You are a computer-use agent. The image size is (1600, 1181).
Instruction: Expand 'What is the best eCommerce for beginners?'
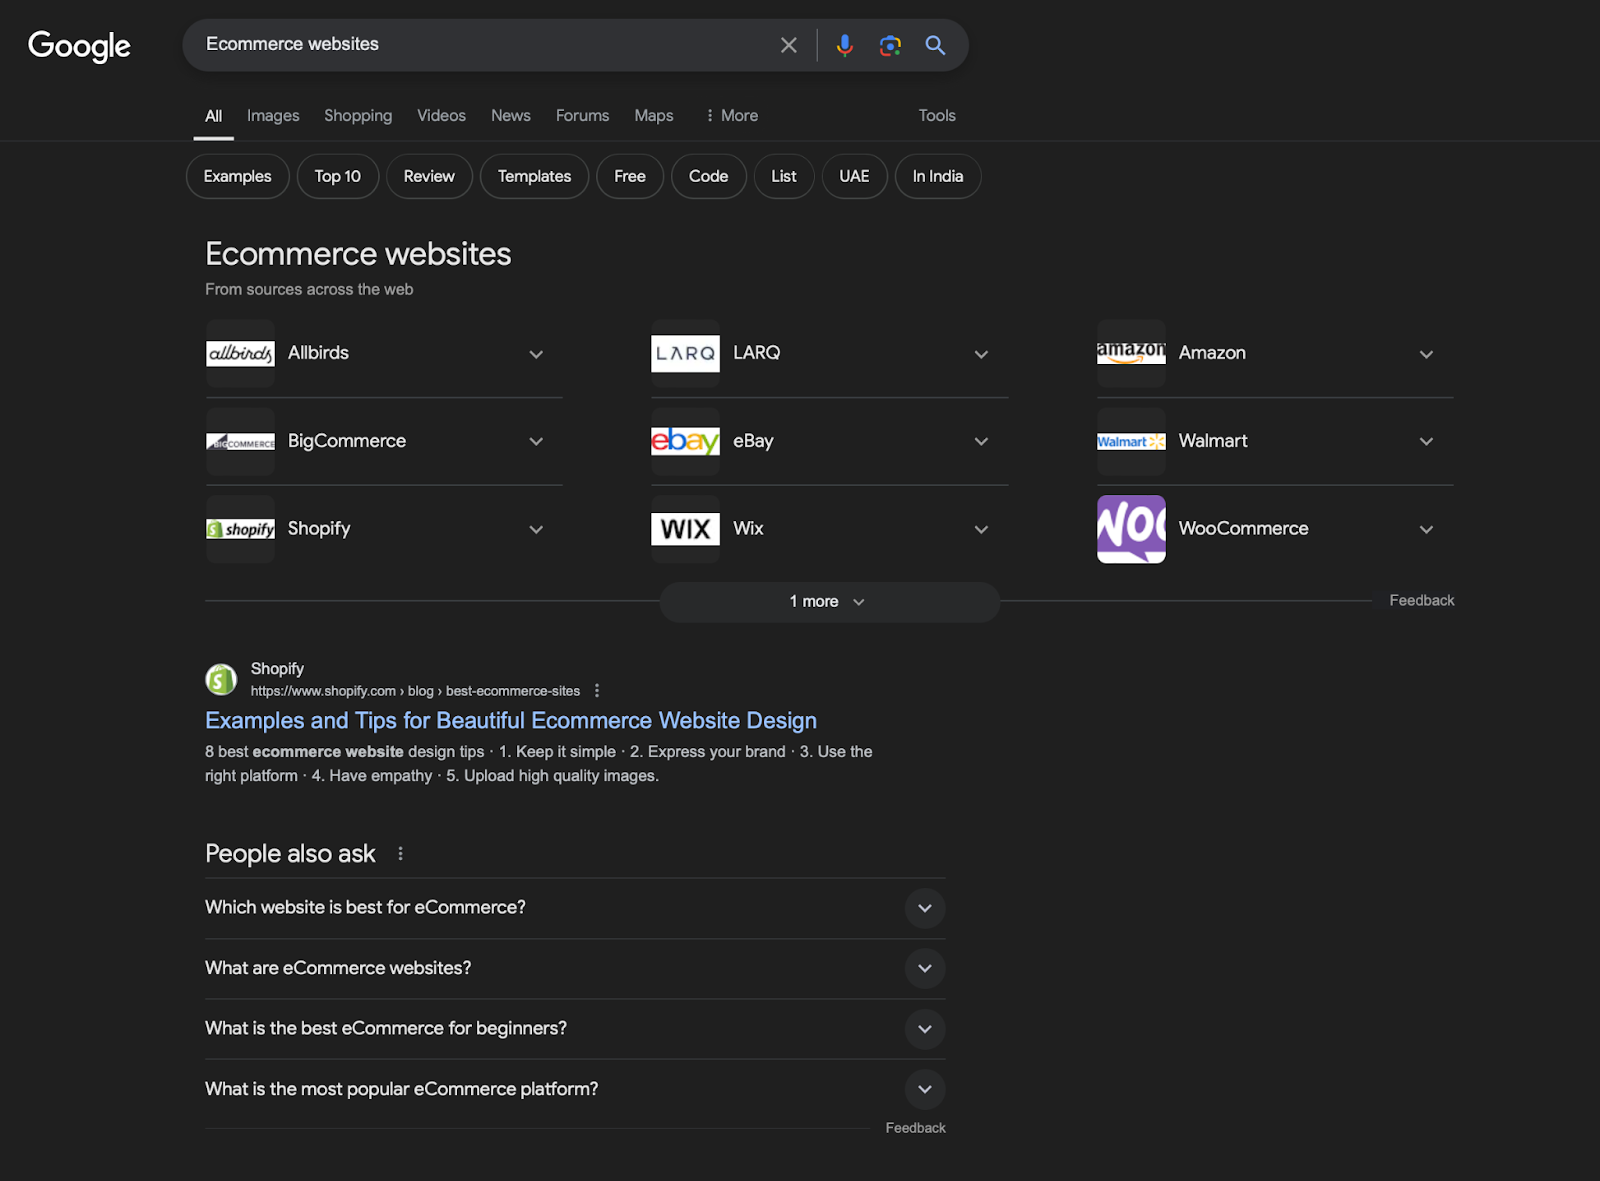click(x=575, y=1029)
